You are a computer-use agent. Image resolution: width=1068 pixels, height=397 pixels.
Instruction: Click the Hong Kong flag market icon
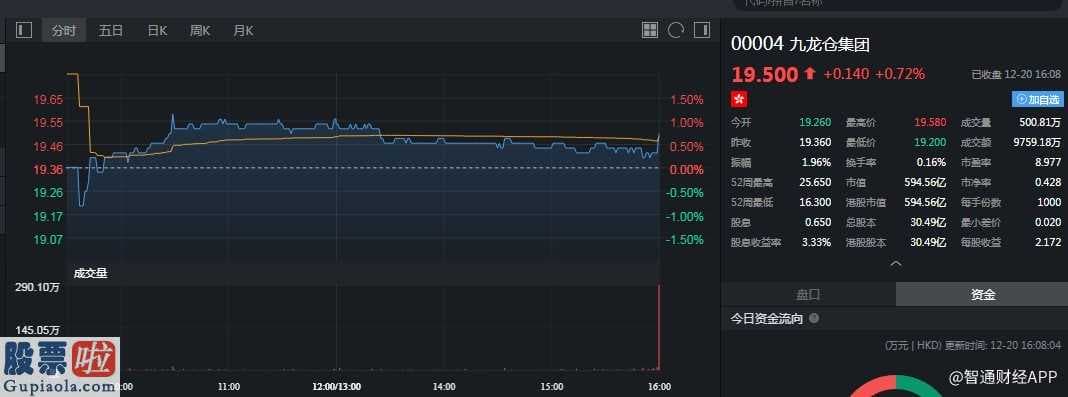(739, 99)
